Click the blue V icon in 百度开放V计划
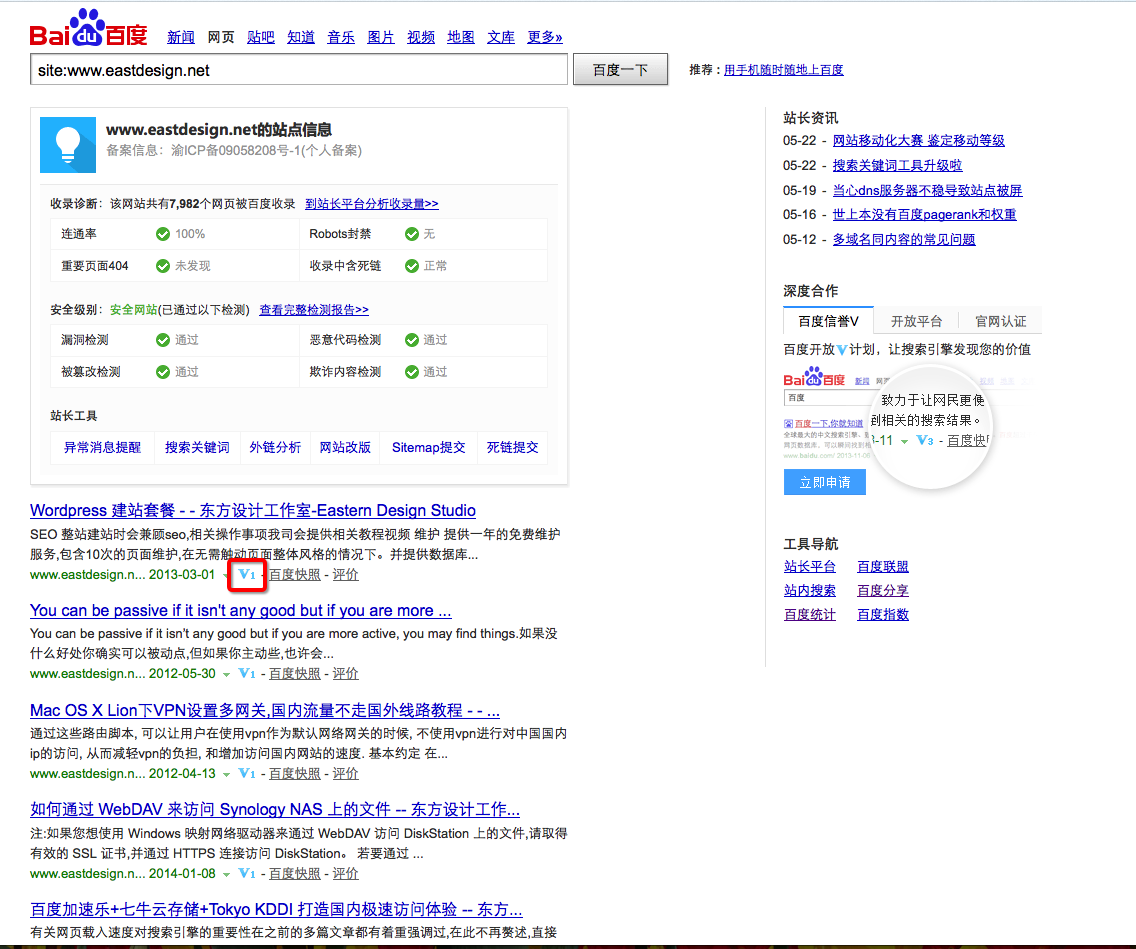Screen dimensions: 1136x949 [x=842, y=350]
